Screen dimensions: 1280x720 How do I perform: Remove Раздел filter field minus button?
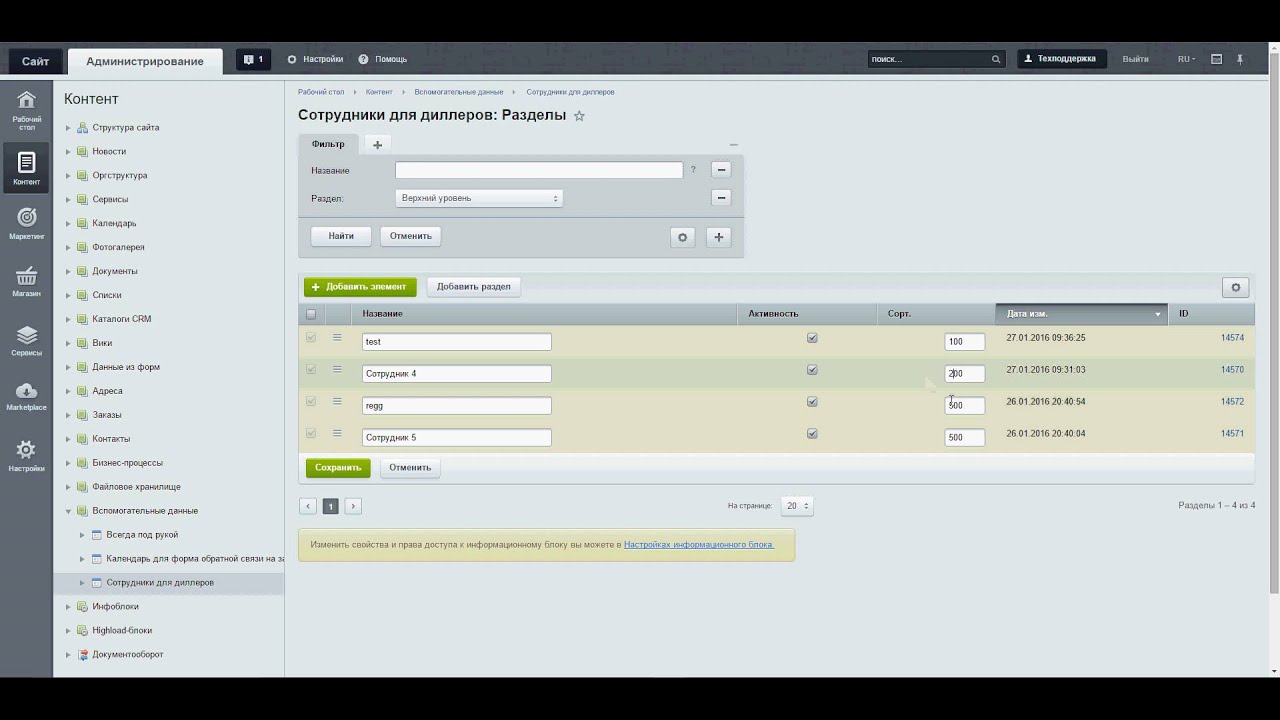point(721,198)
